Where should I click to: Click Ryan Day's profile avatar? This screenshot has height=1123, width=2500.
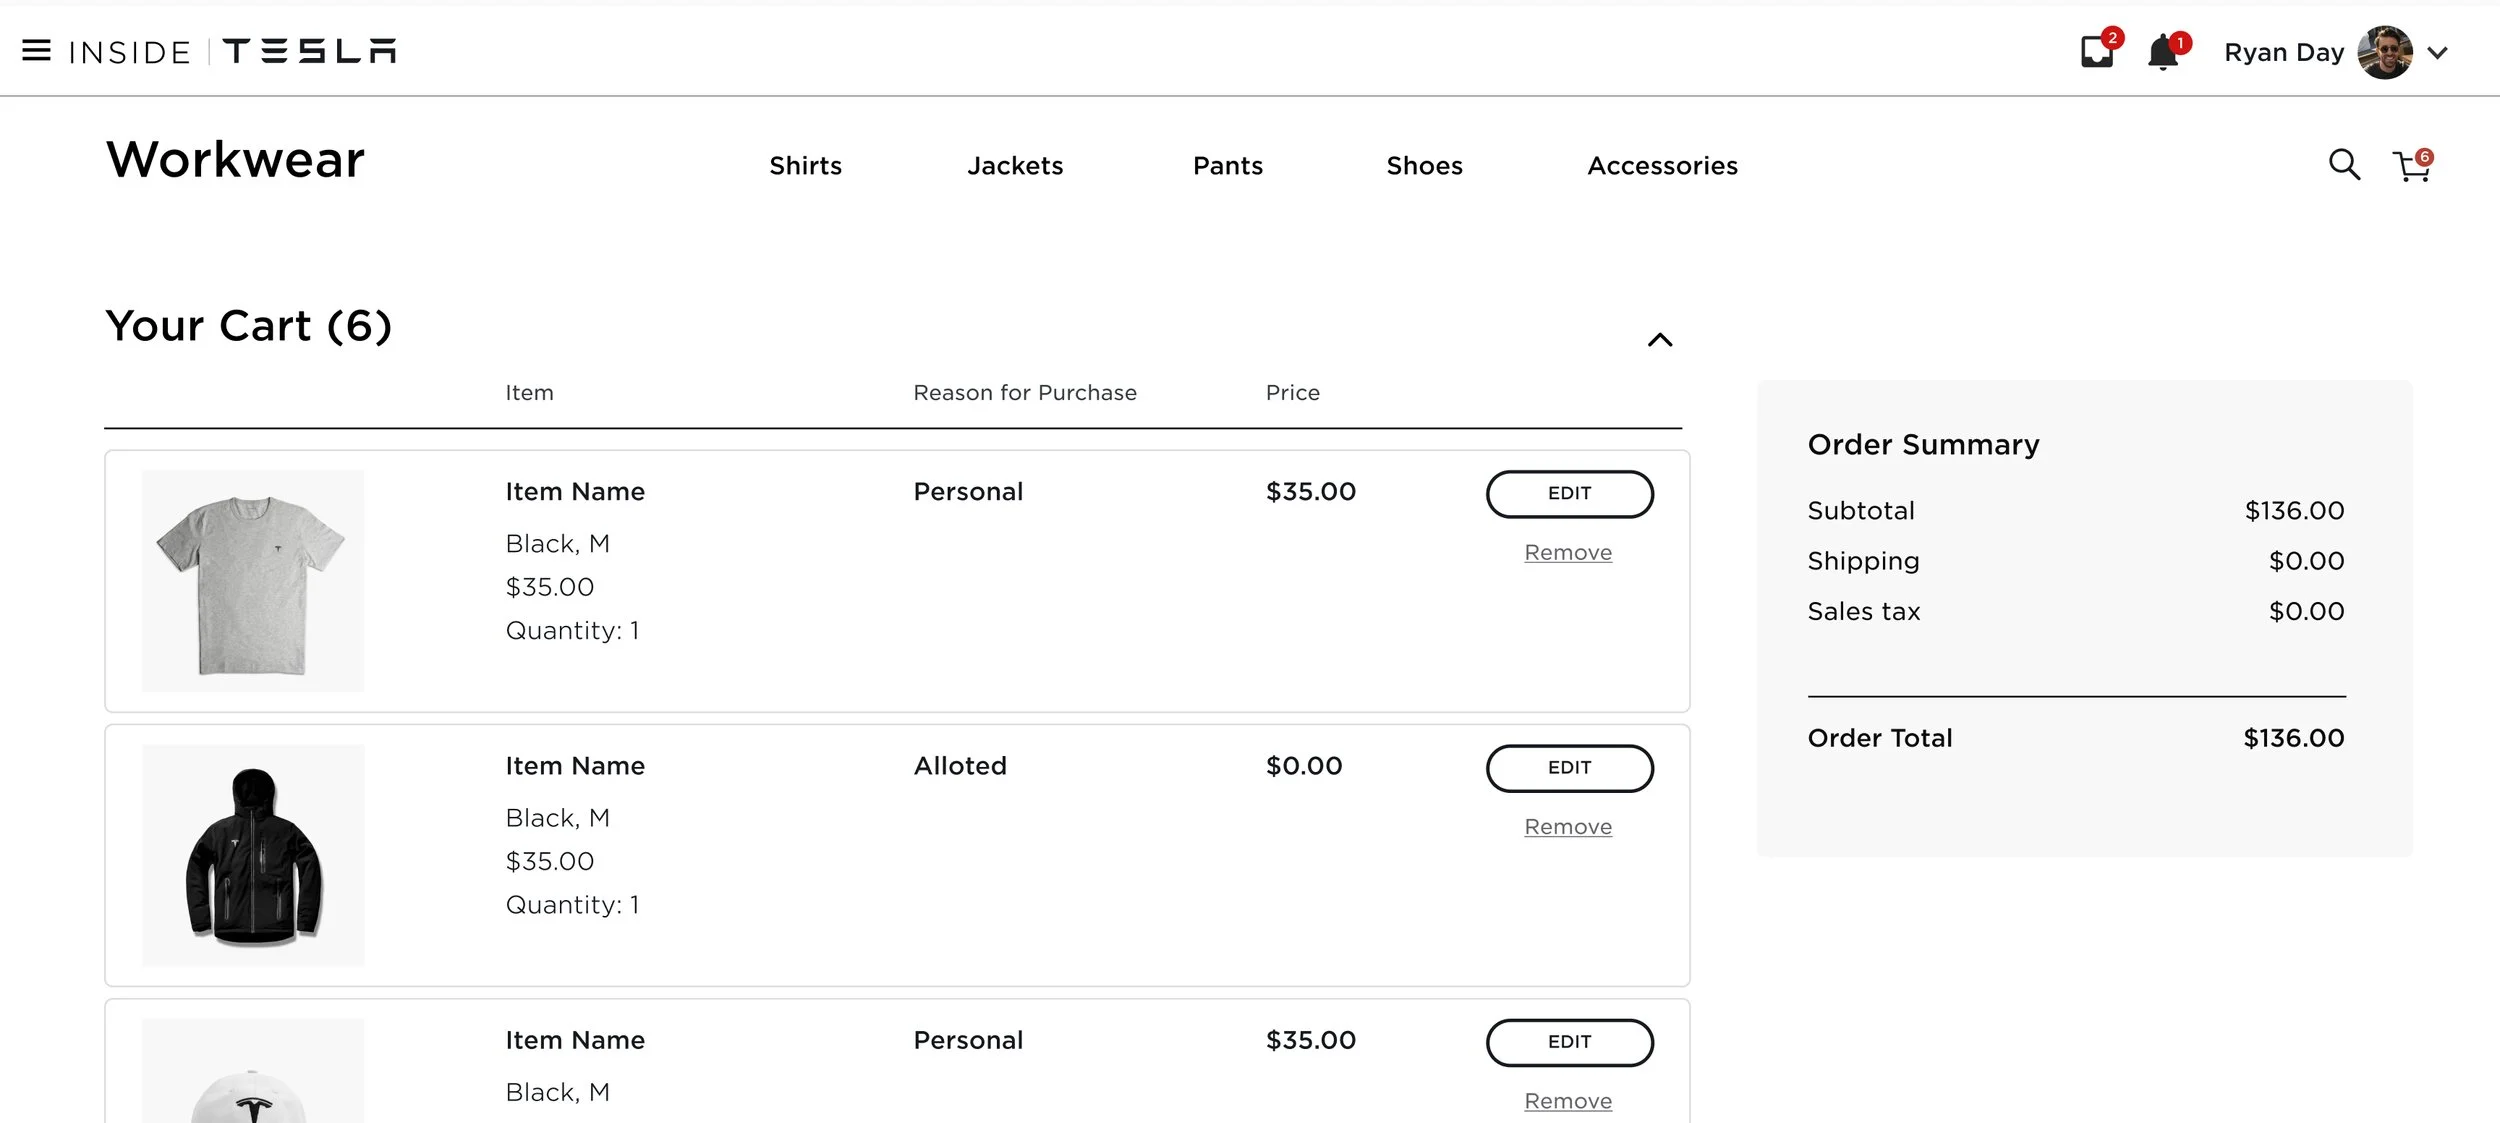[2385, 52]
